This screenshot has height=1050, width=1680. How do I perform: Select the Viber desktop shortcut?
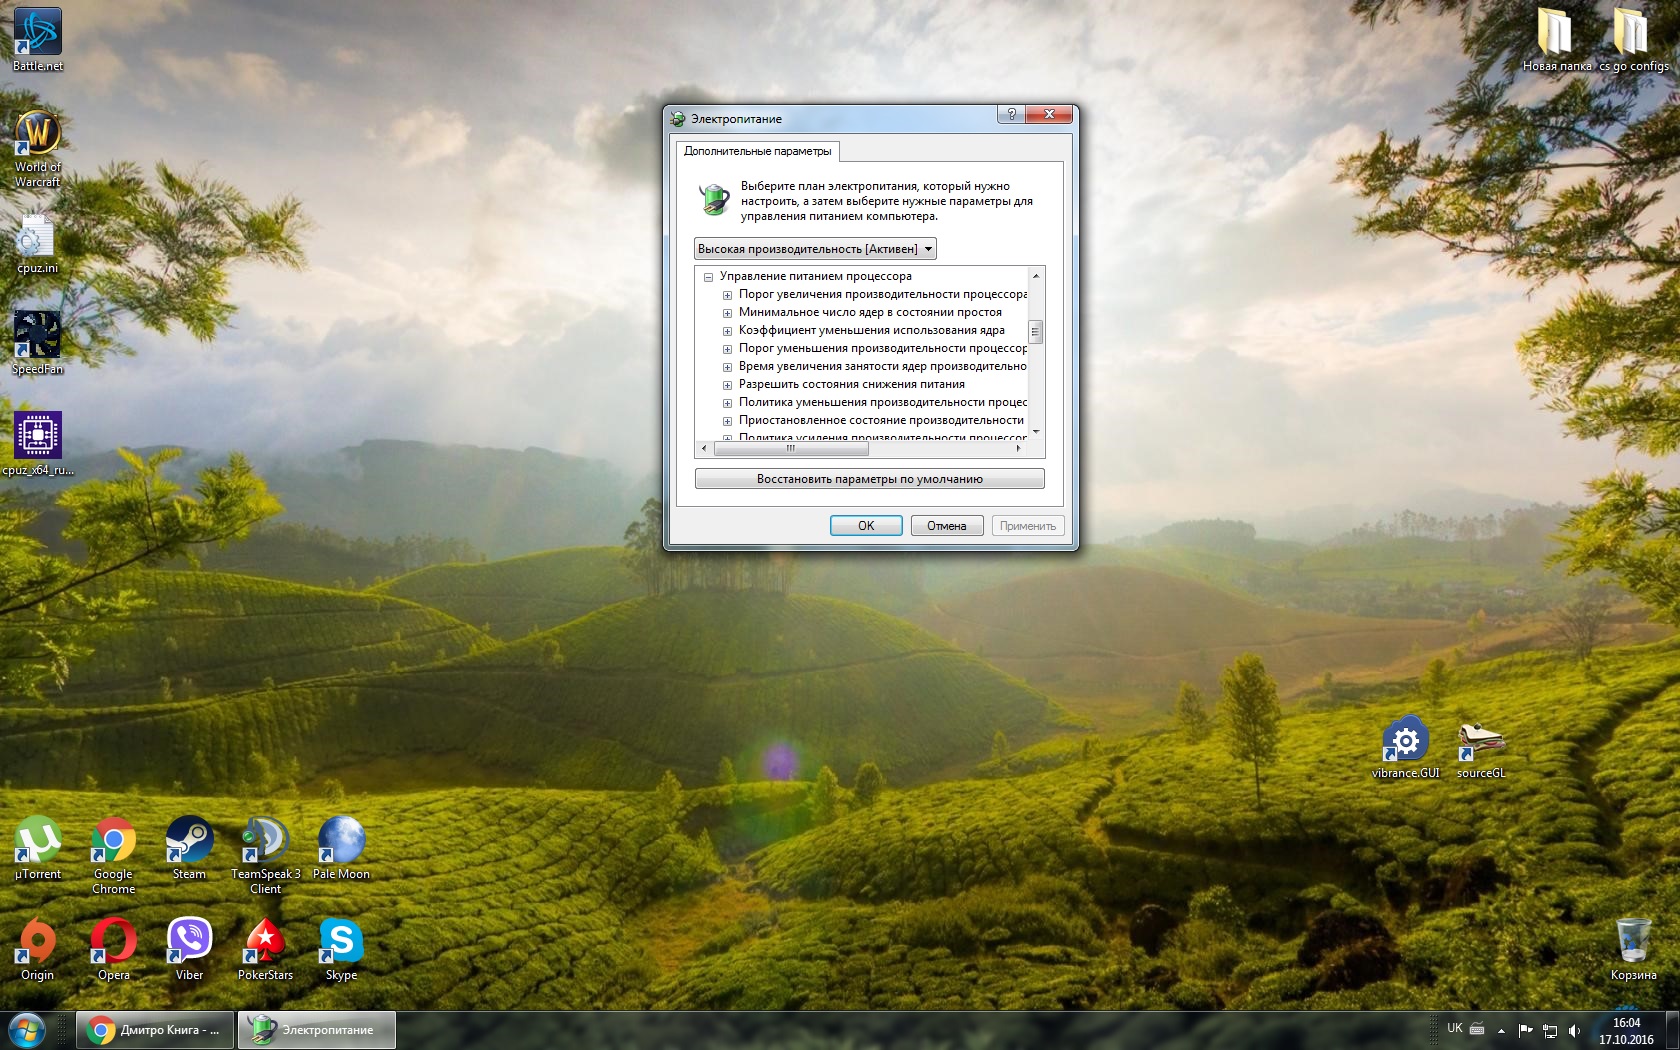(189, 949)
